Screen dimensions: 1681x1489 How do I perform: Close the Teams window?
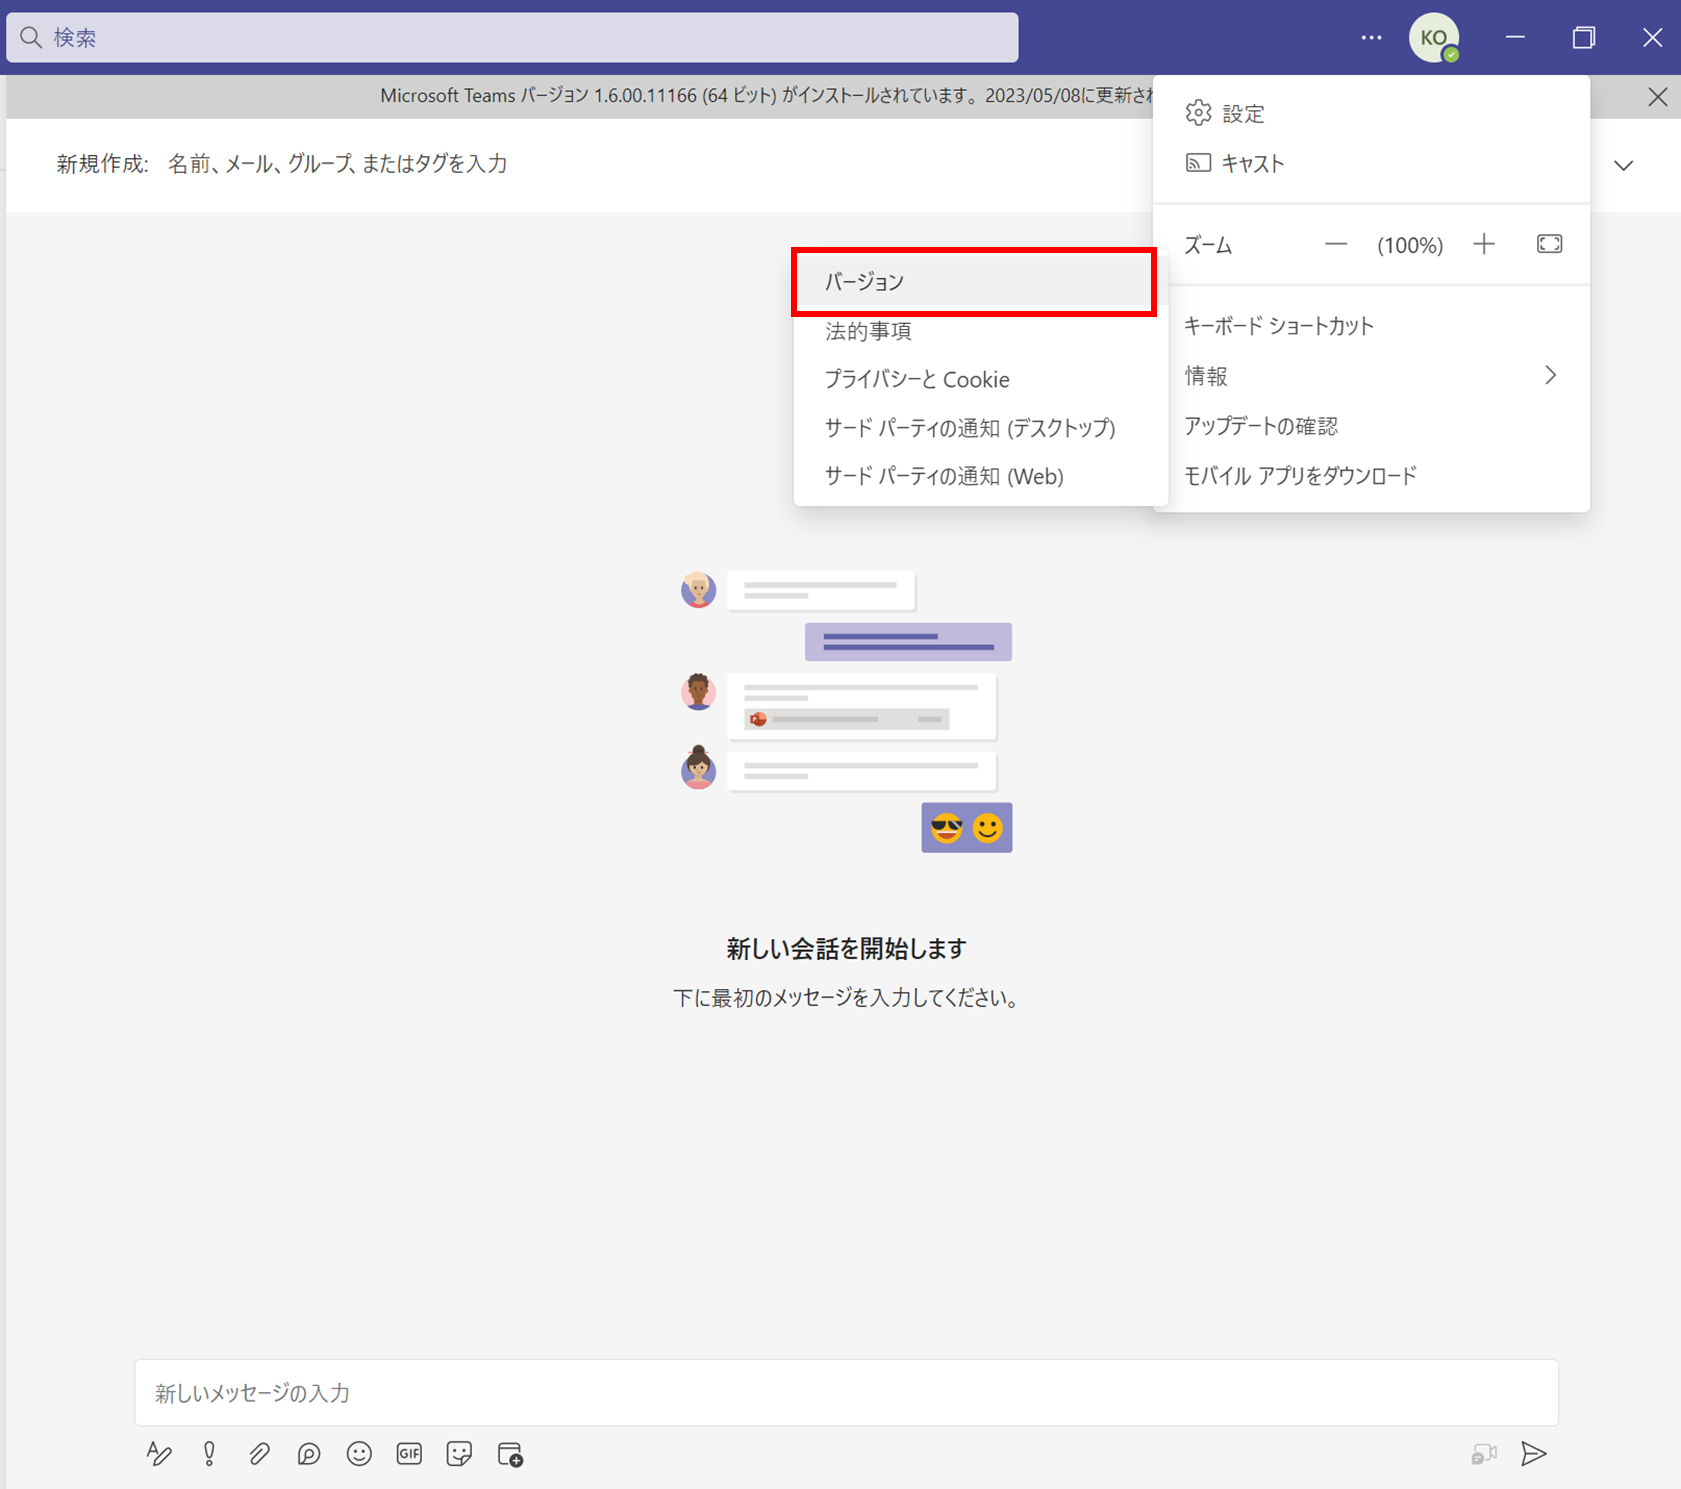pos(1652,38)
